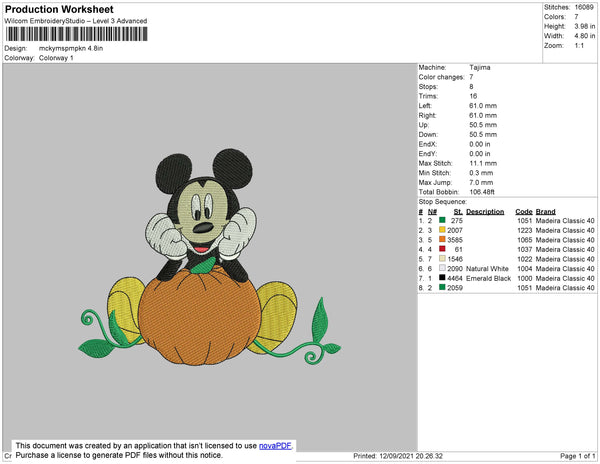Click cream swatch for stop 5 (1546 stitches)
This screenshot has height=464, width=600.
click(442, 259)
